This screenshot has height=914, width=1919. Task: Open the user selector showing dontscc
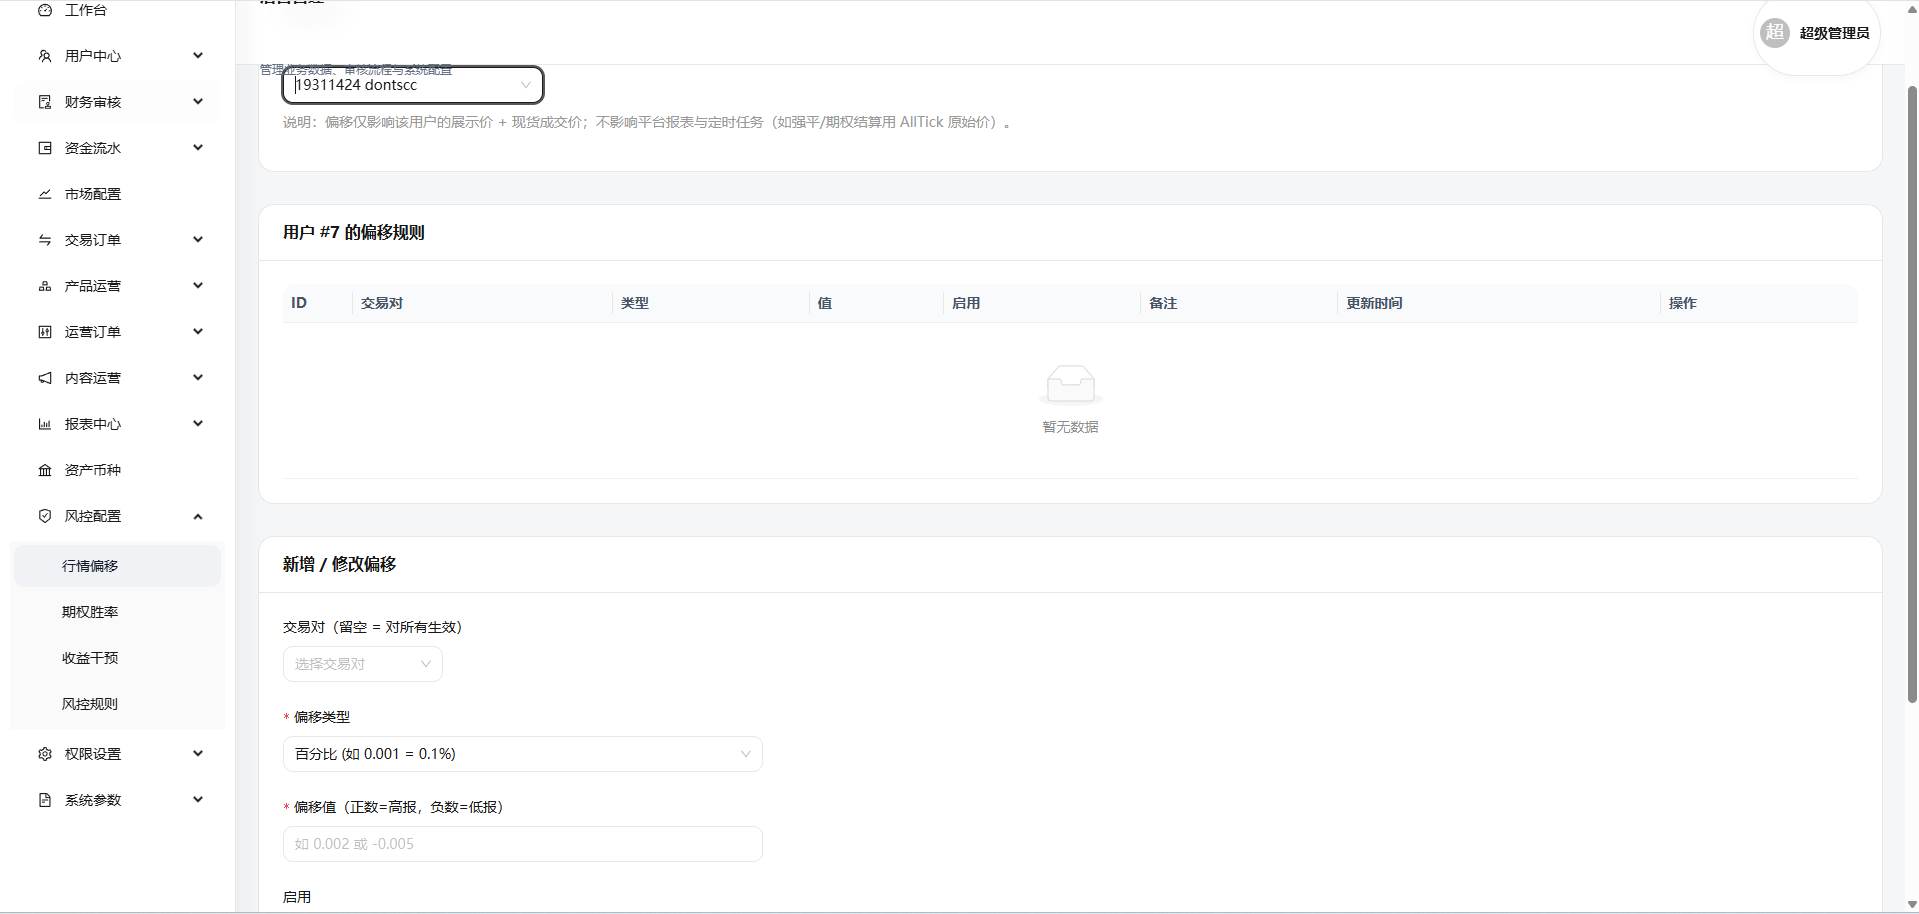(413, 85)
